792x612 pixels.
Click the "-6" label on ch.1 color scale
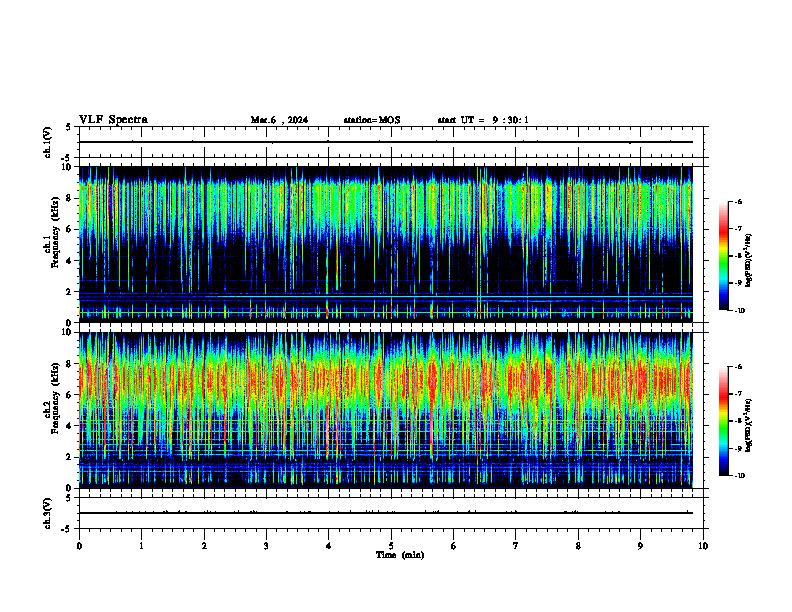738,201
